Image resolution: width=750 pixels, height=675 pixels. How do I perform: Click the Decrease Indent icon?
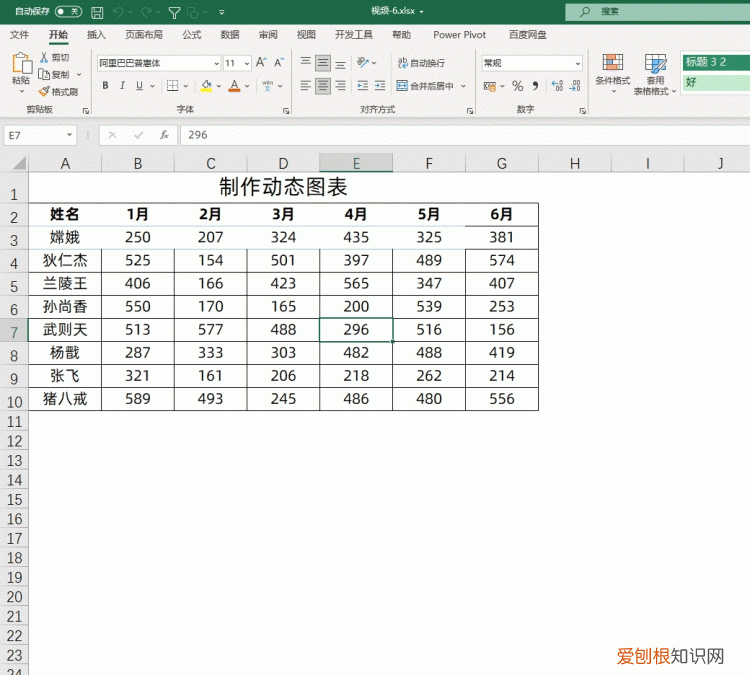click(363, 86)
